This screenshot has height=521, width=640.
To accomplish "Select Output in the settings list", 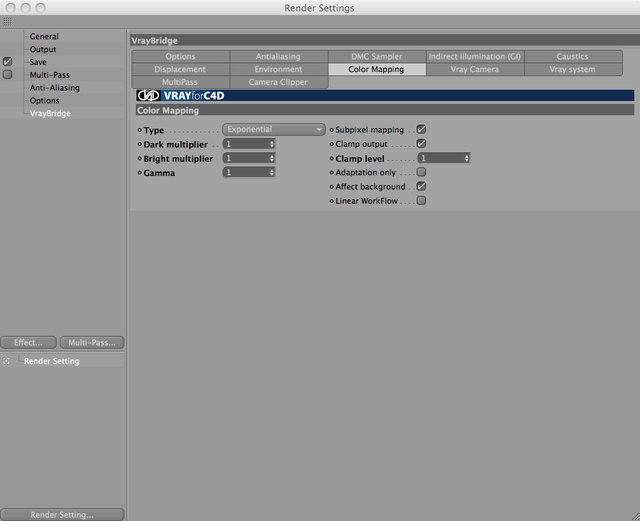I will pyautogui.click(x=43, y=49).
